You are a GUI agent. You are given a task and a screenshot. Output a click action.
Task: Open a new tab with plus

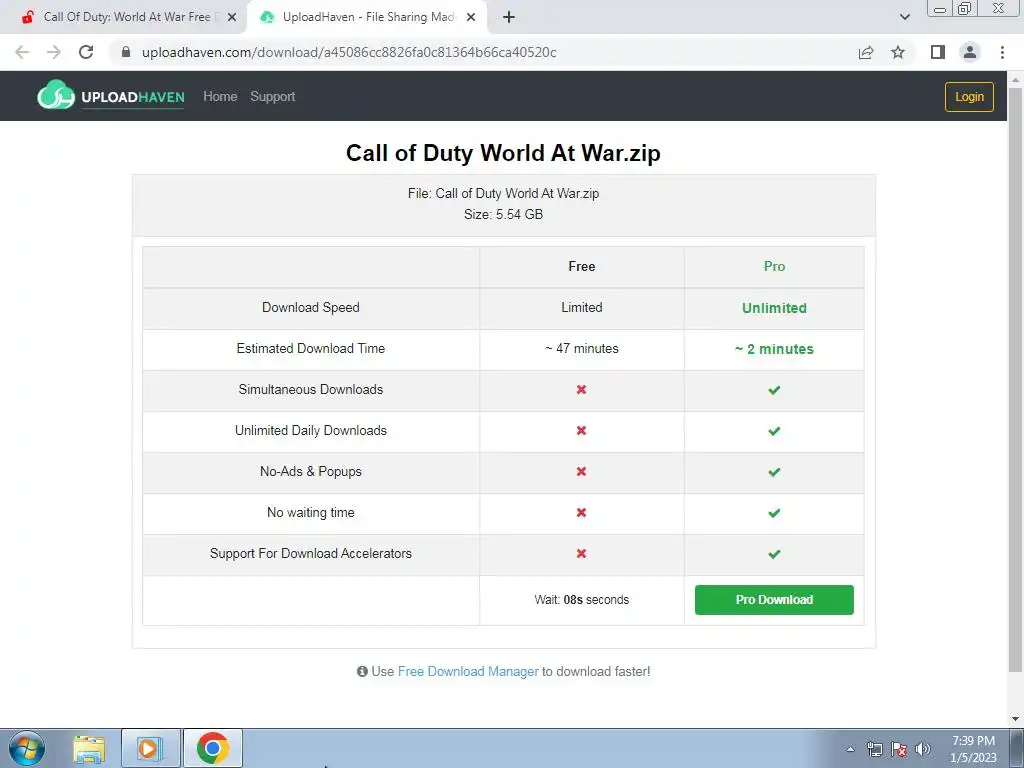click(509, 17)
